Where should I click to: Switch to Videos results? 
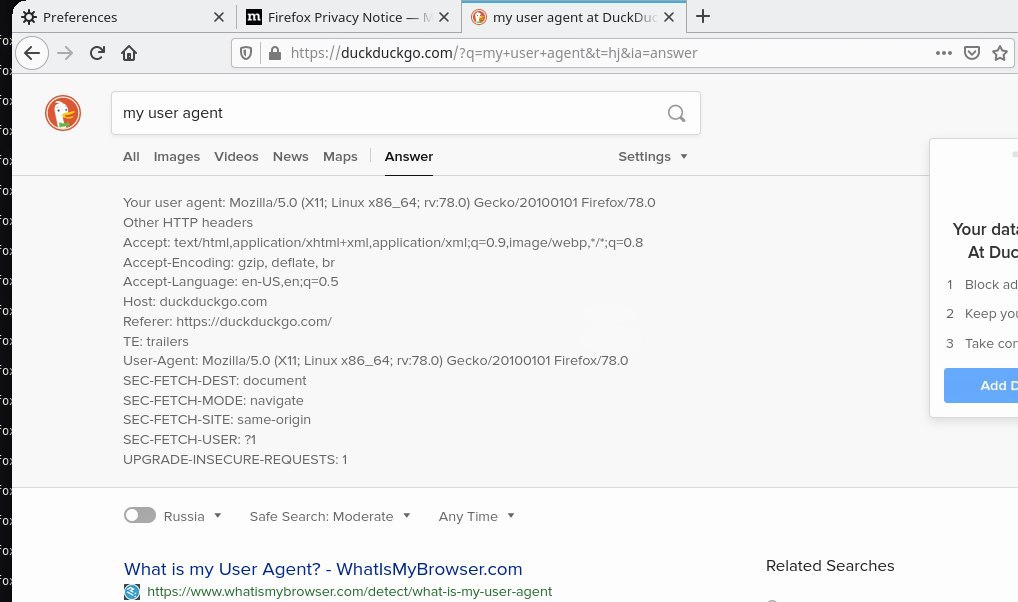pyautogui.click(x=236, y=157)
